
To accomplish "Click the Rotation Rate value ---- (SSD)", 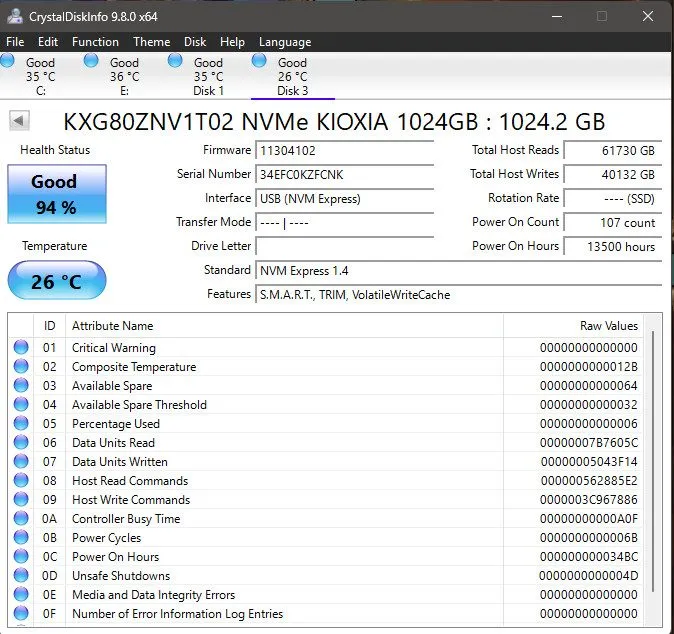I will coord(613,199).
